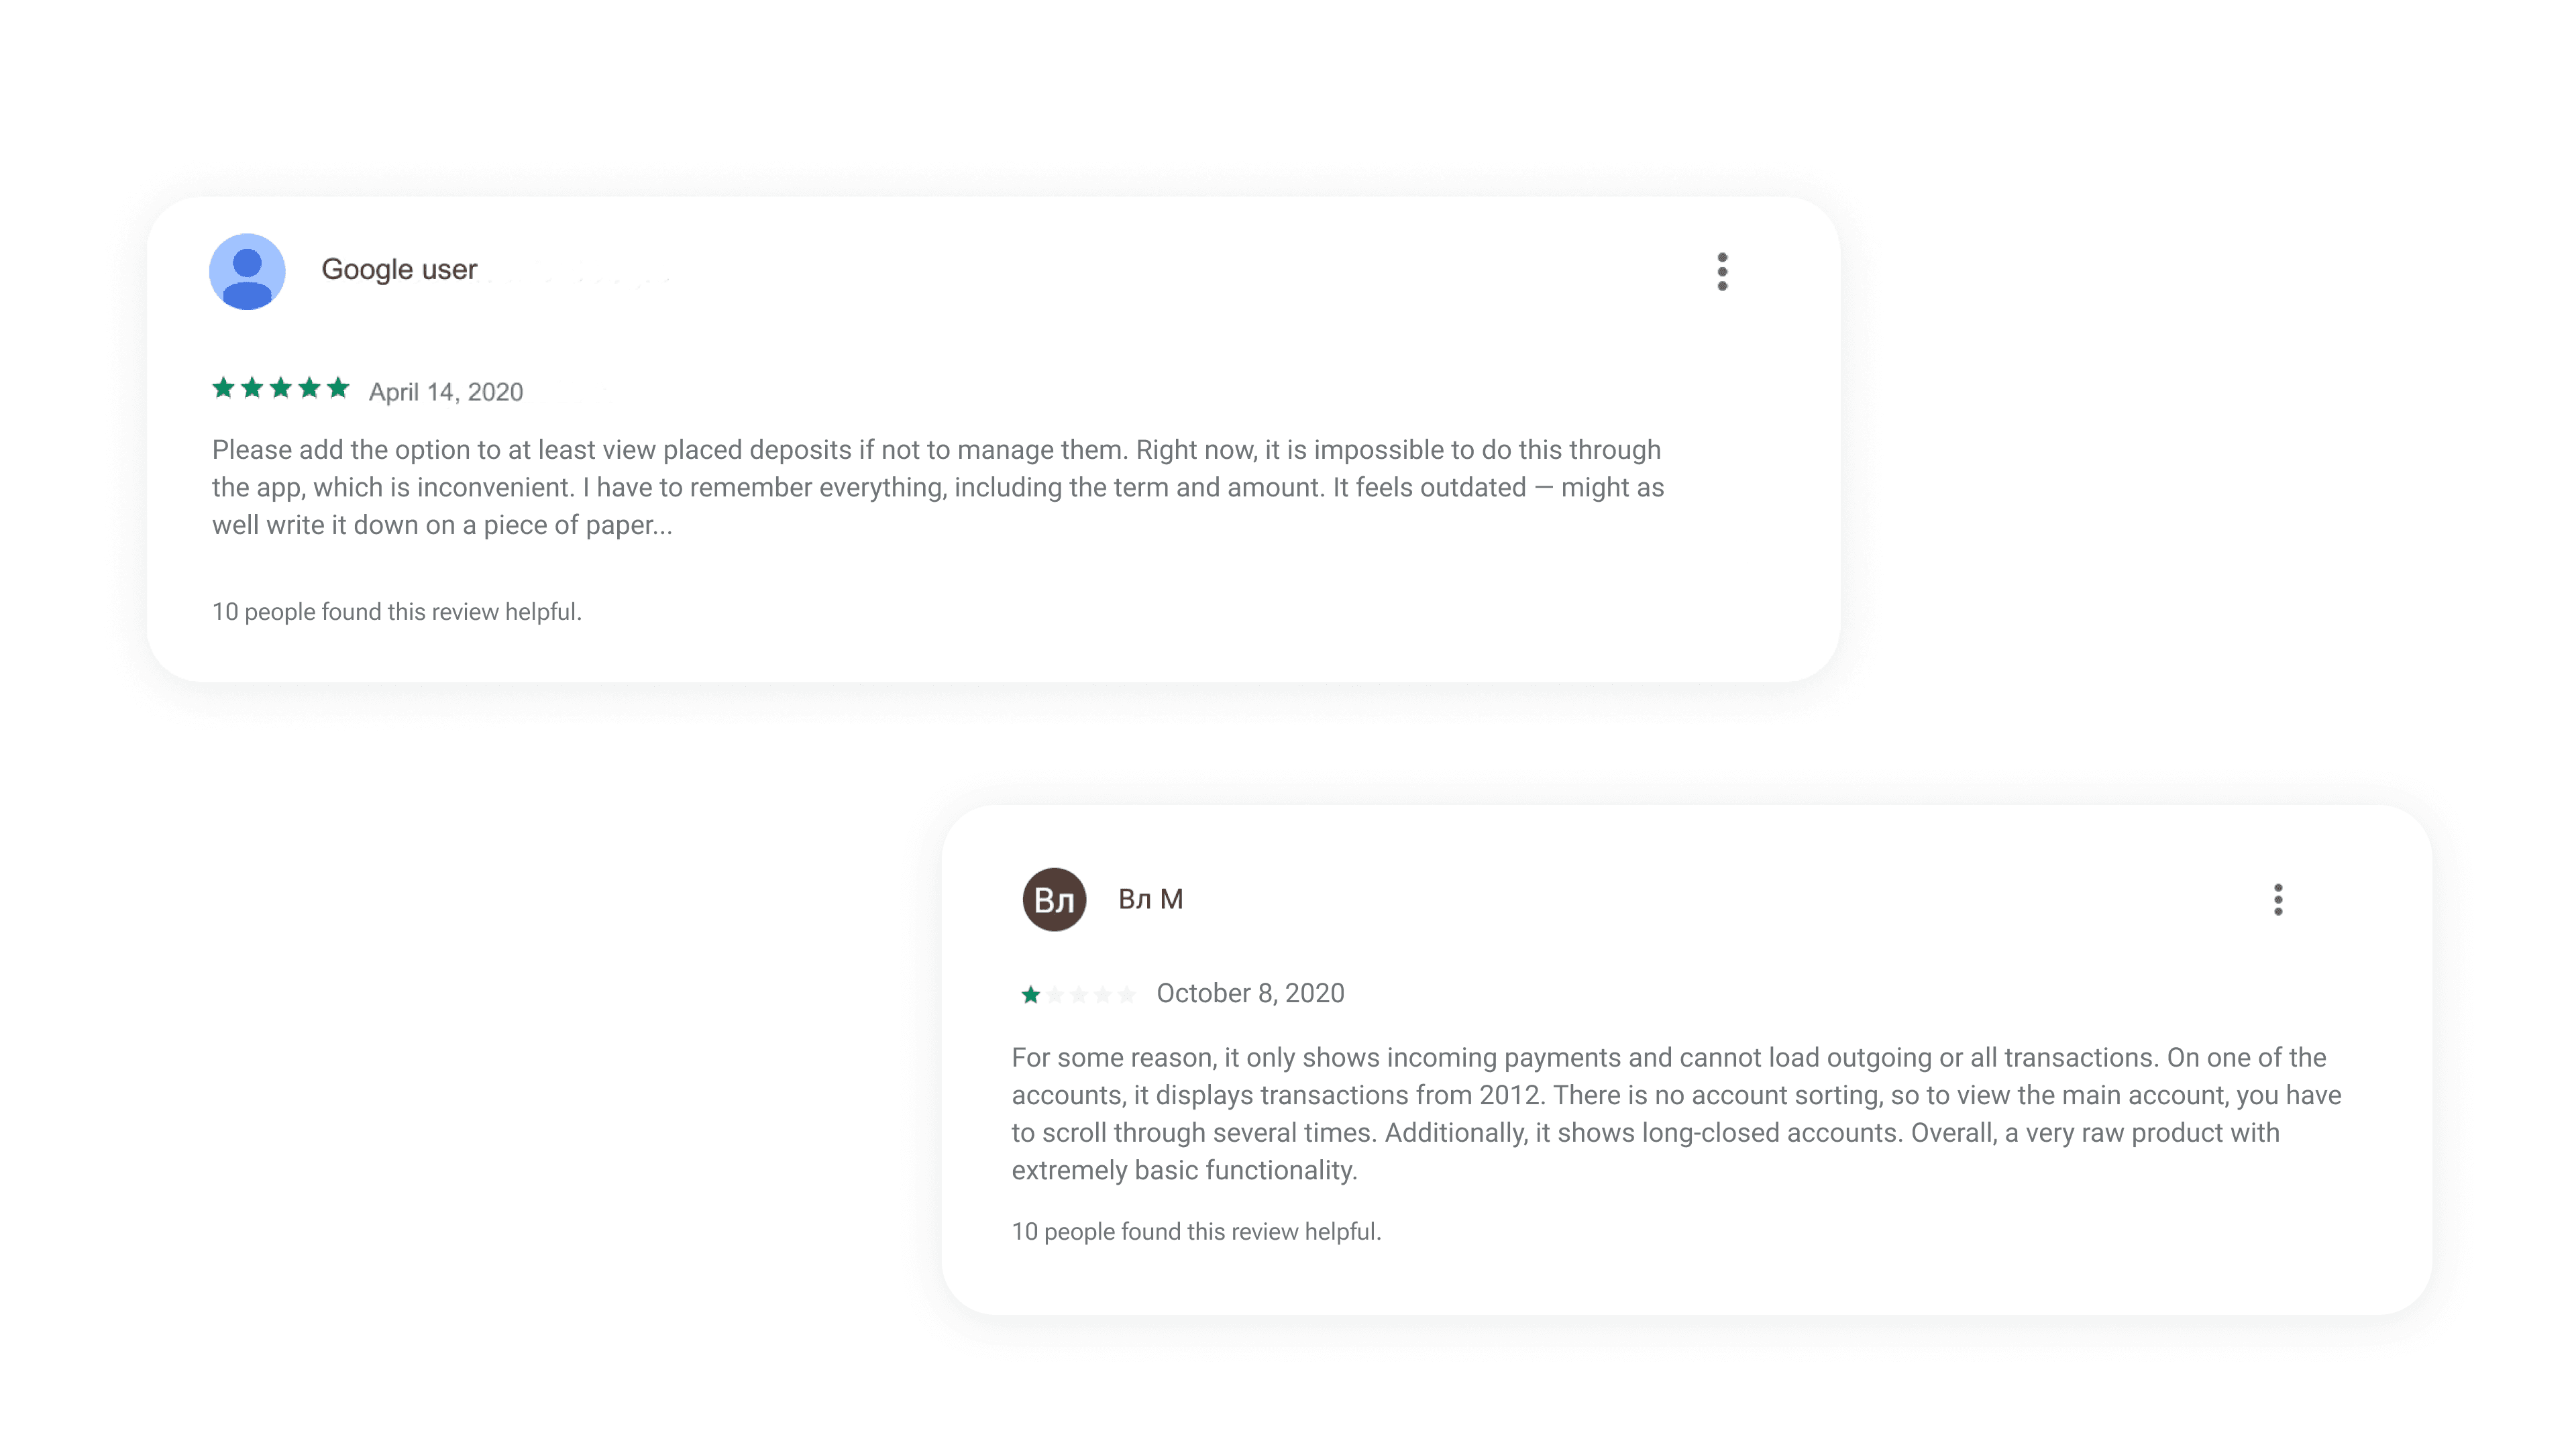Click the April 14, 2020 review date

[x=446, y=392]
